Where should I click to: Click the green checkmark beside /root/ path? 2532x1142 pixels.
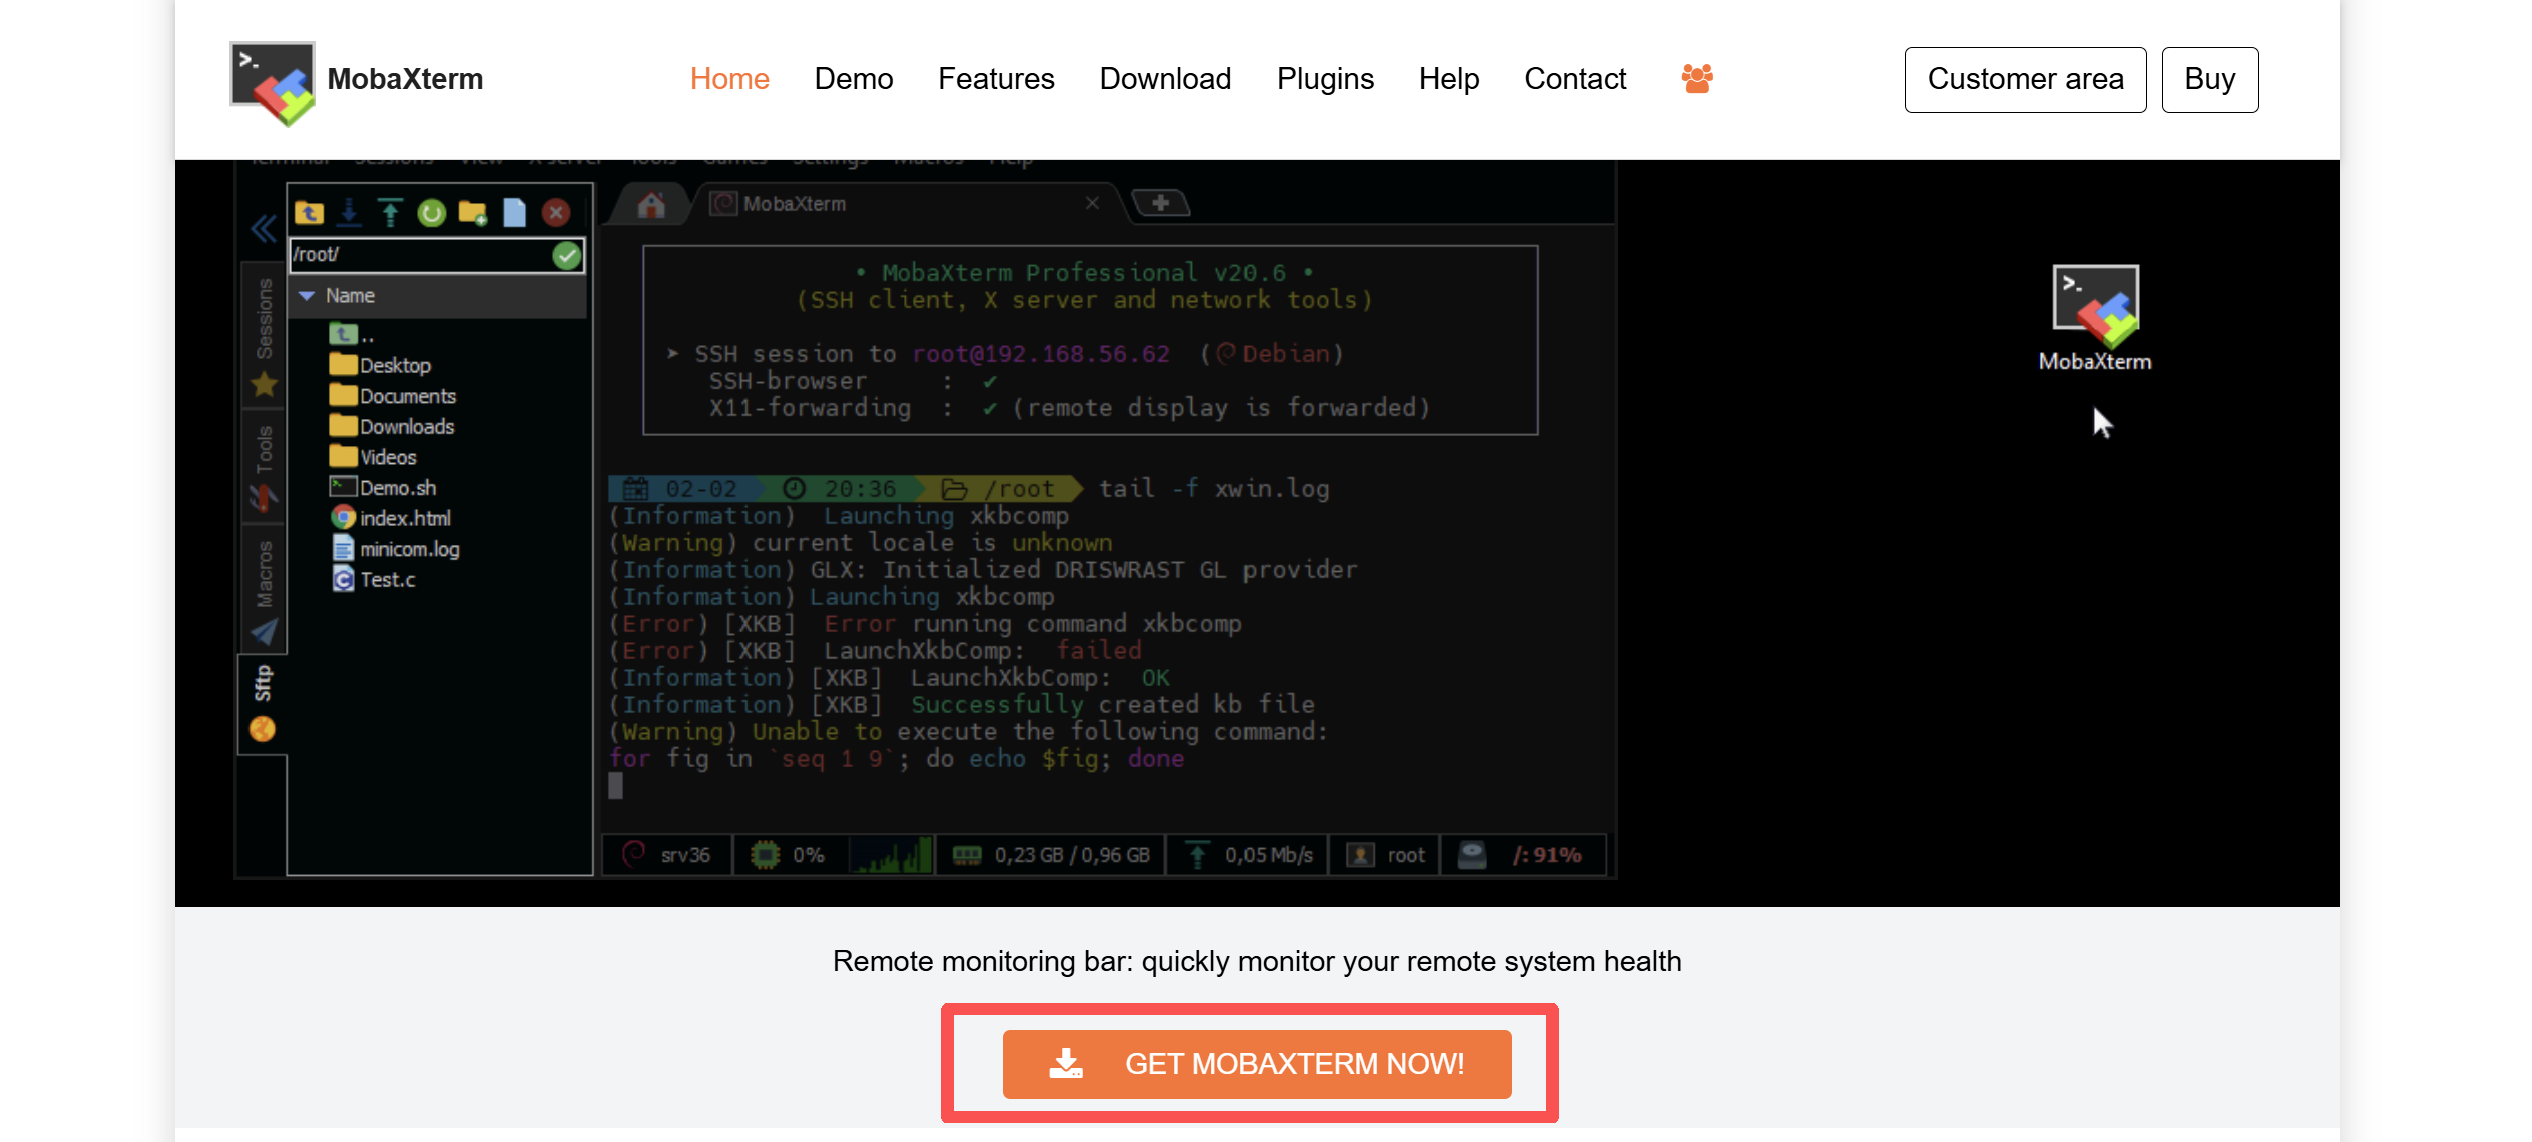(x=567, y=256)
